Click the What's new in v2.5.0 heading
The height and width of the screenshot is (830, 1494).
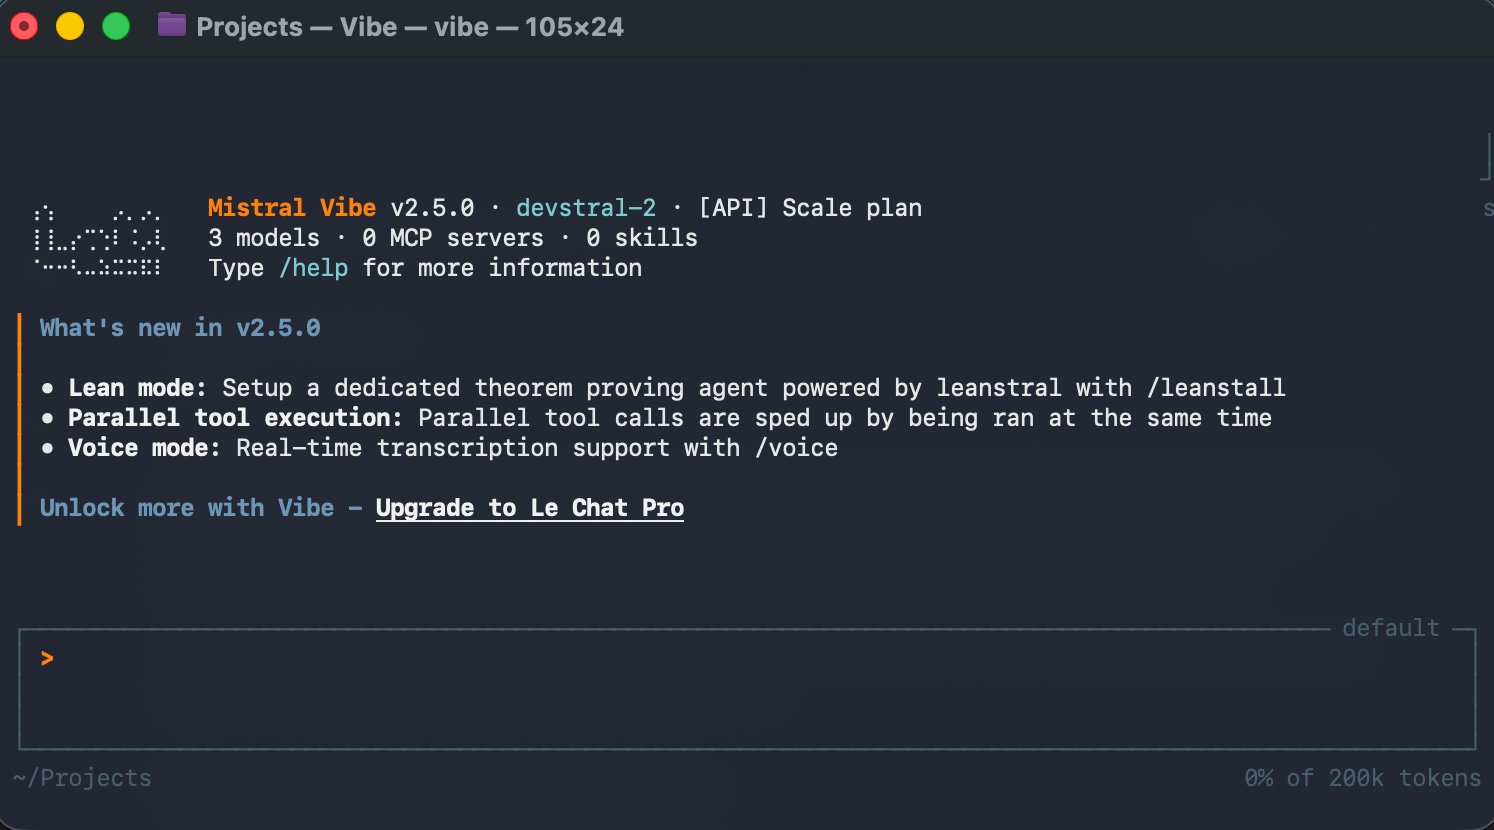click(x=180, y=328)
